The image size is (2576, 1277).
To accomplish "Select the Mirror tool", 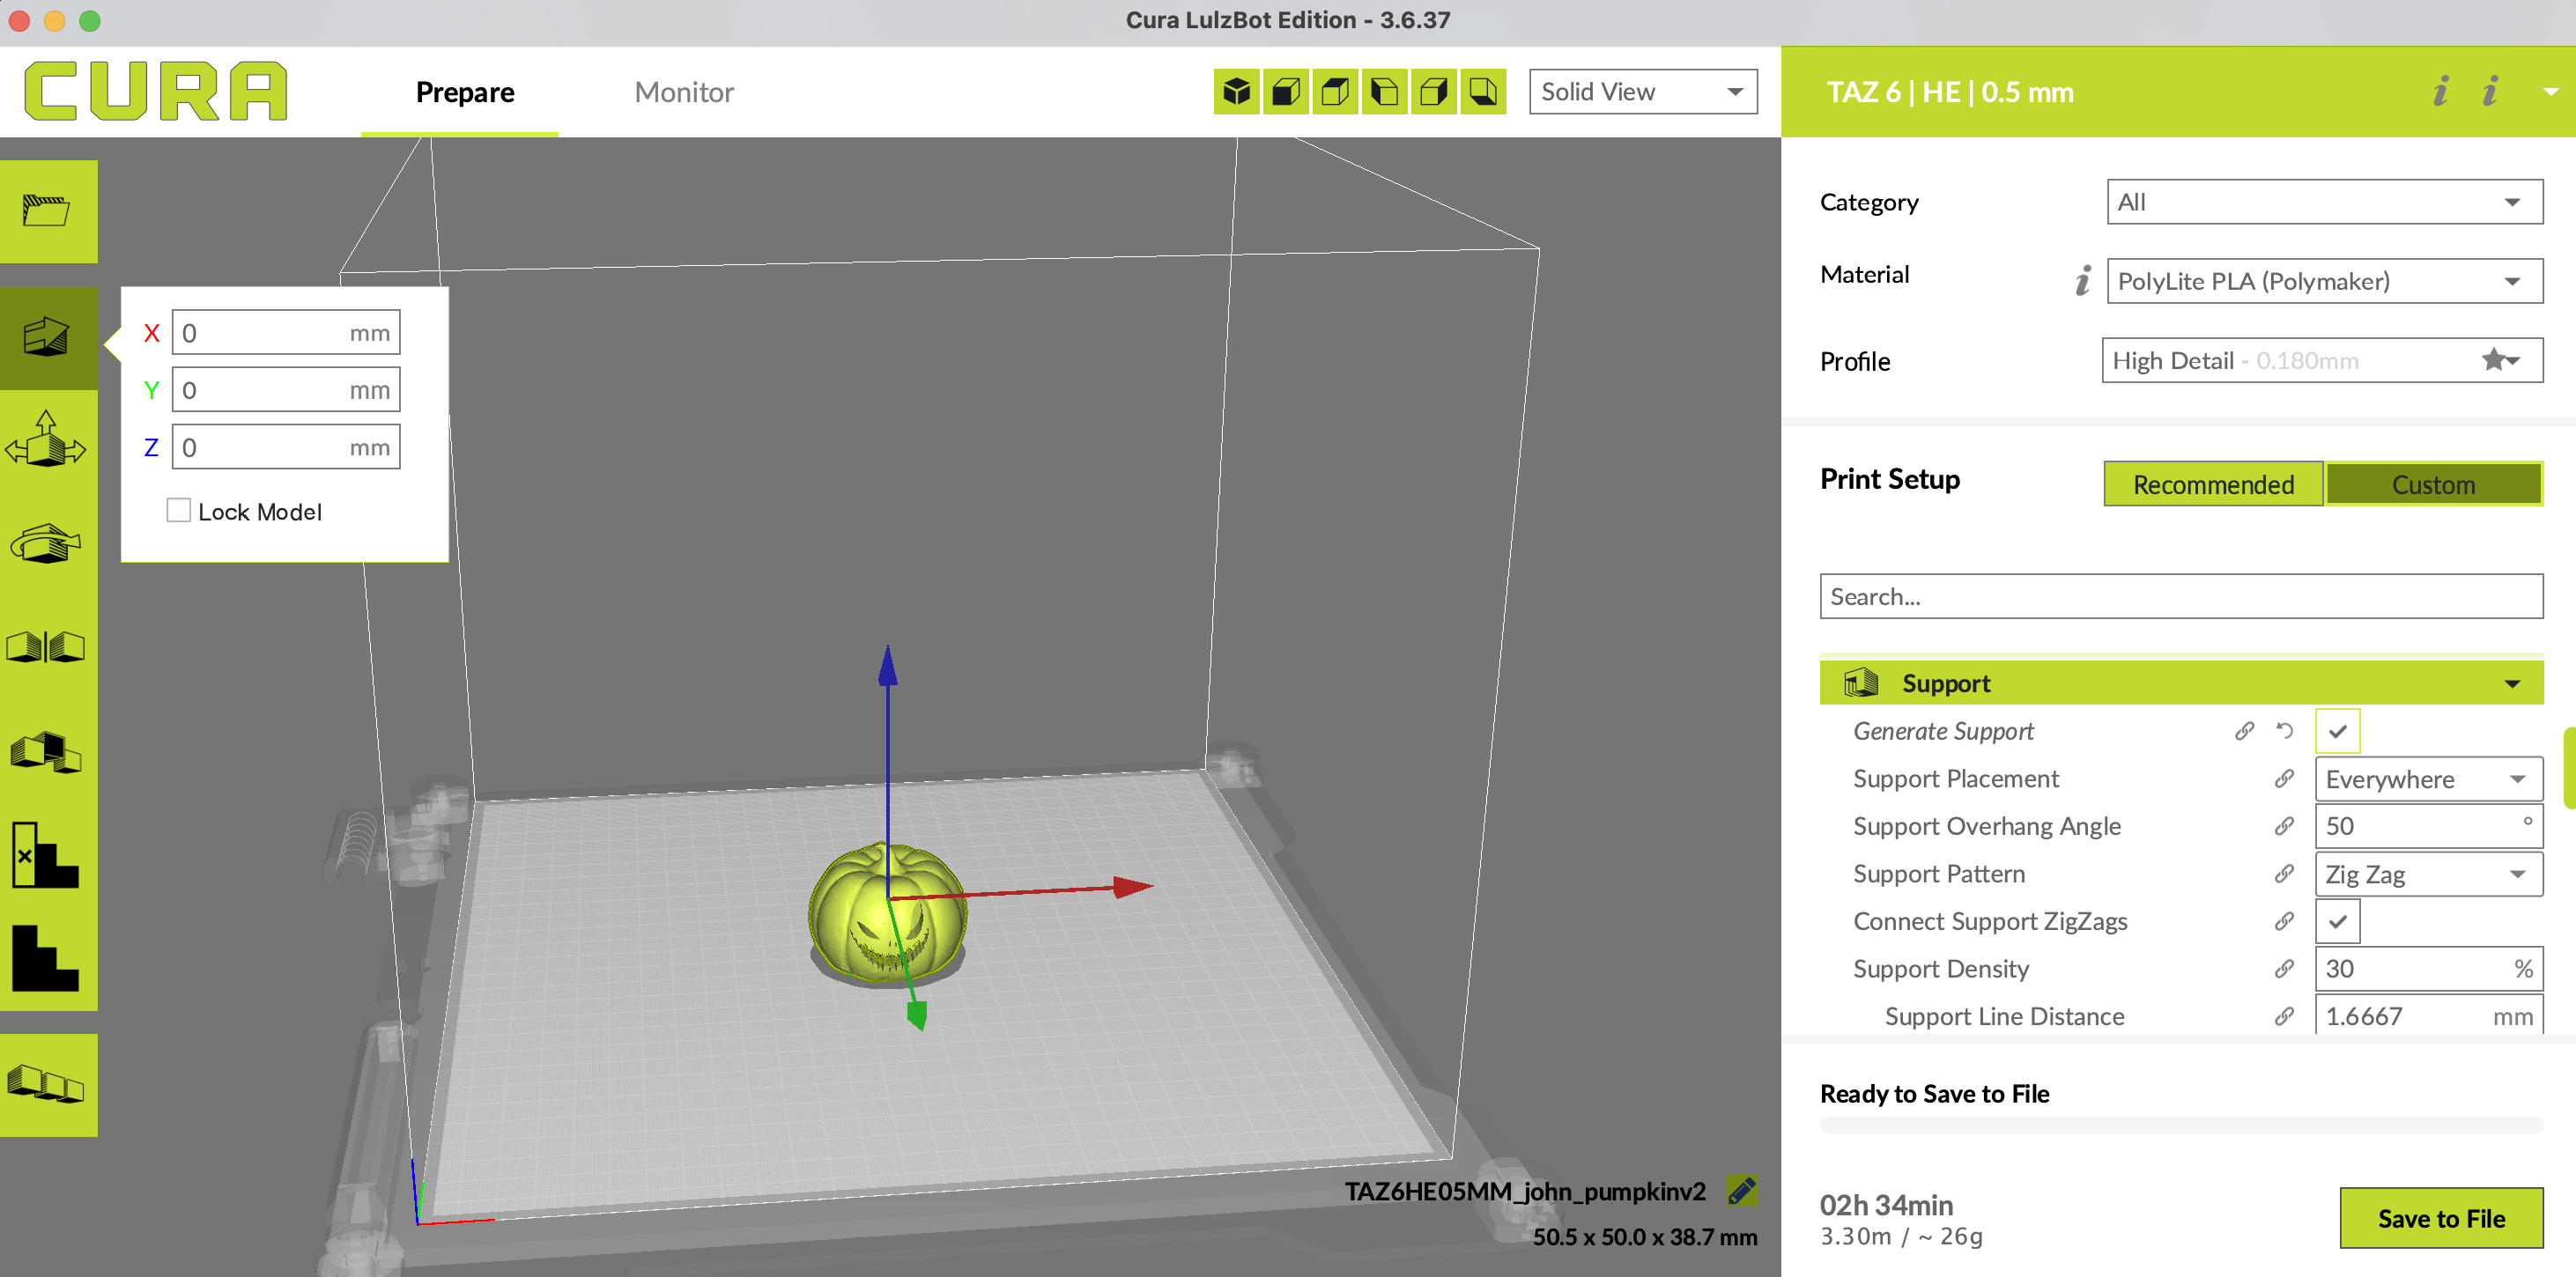I will pos(48,647).
